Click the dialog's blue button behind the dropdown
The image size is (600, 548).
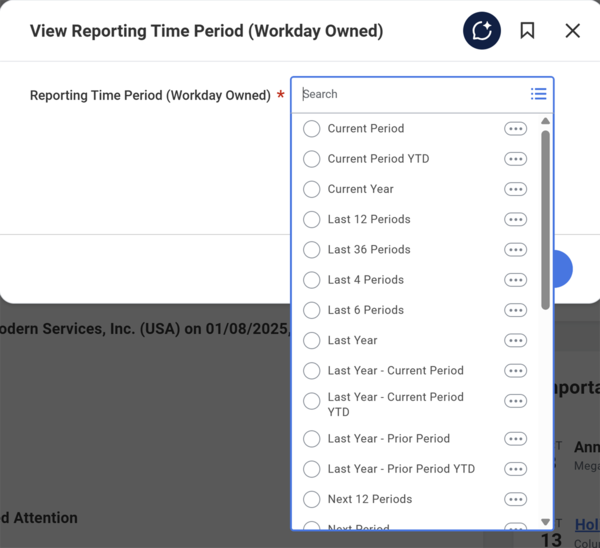(563, 269)
